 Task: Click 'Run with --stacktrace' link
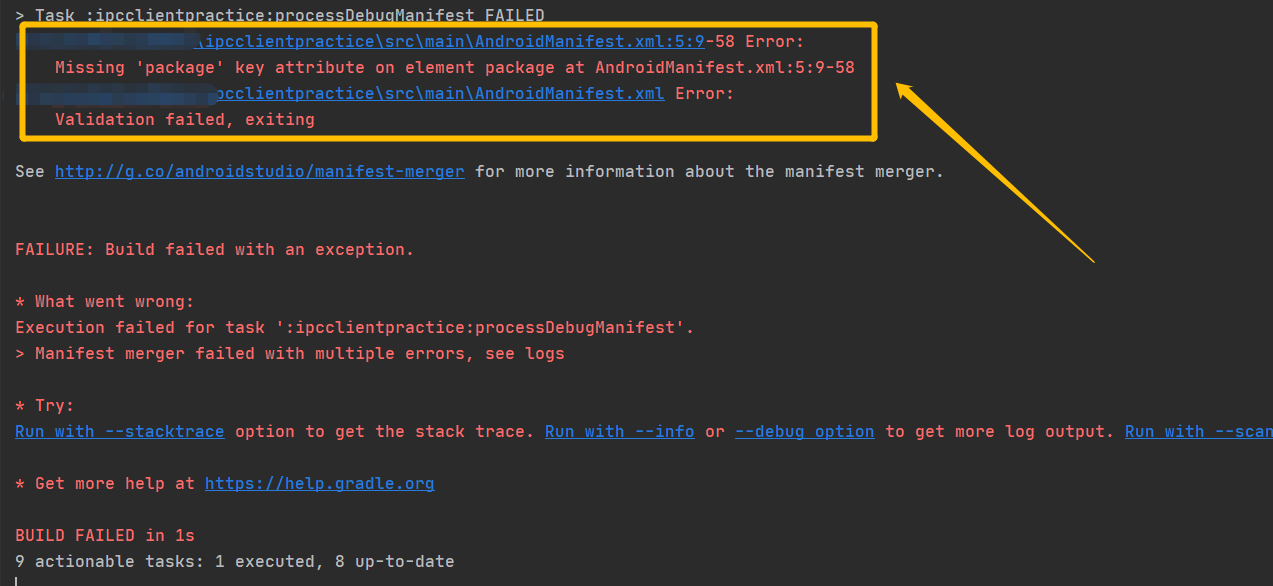(120, 432)
